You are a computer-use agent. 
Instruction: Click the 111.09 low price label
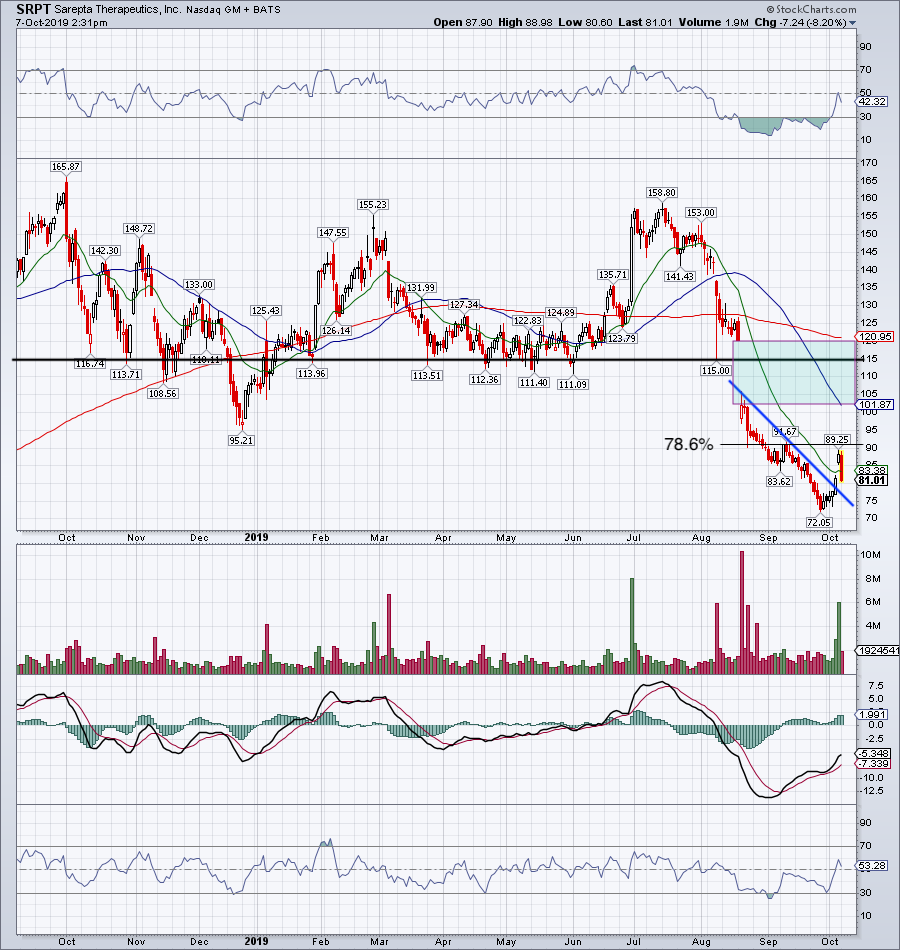[x=573, y=384]
